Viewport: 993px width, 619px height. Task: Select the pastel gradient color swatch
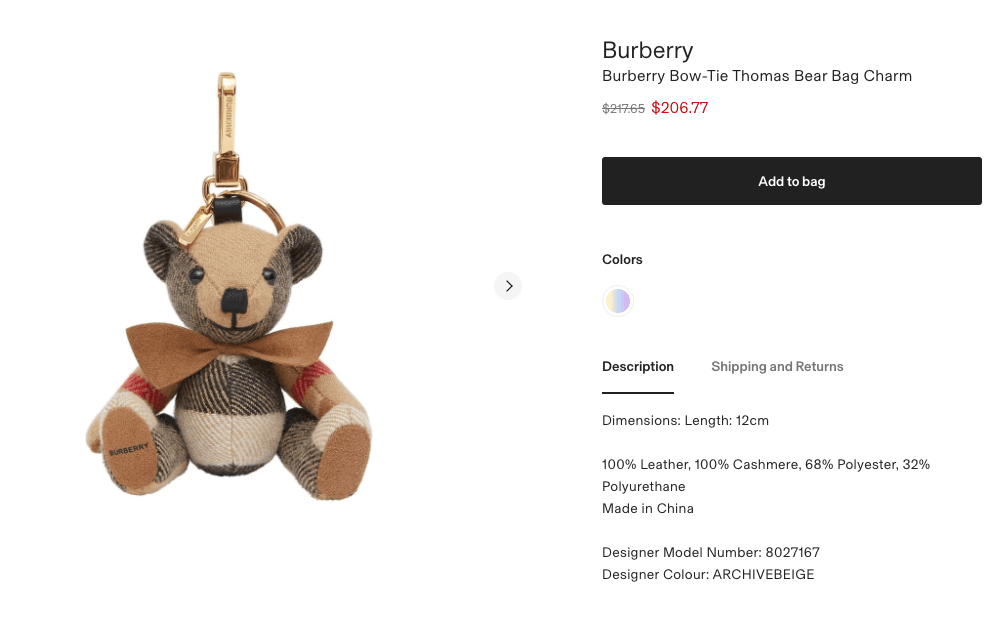pos(617,301)
